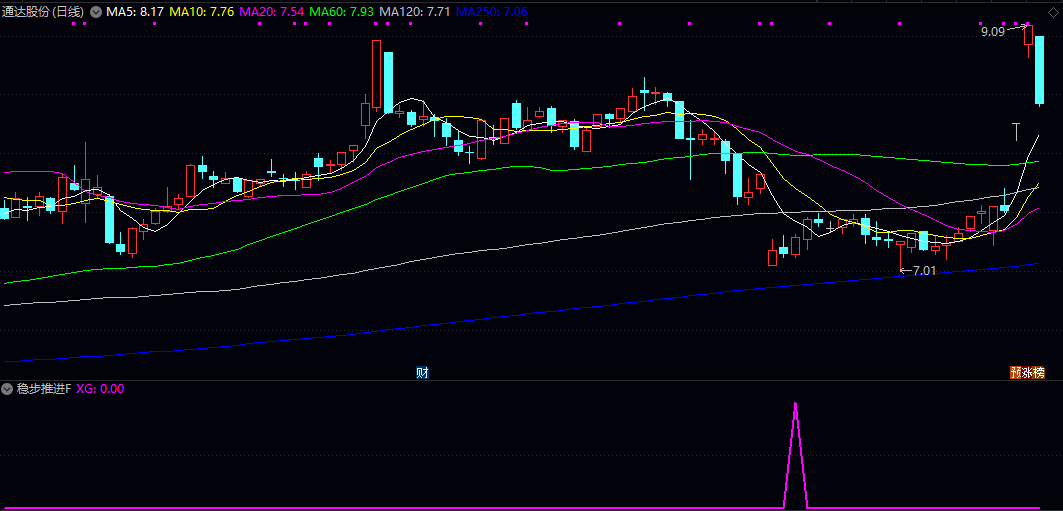Click the tallest red candlestick at 9.09
Viewport: 1063px width, 511px height.
click(1028, 35)
